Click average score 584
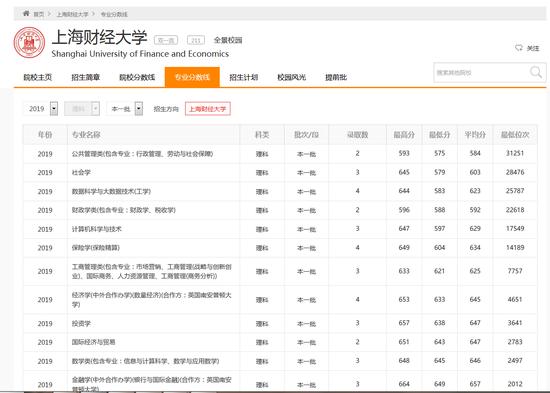This screenshot has height=393, width=550. coord(475,153)
